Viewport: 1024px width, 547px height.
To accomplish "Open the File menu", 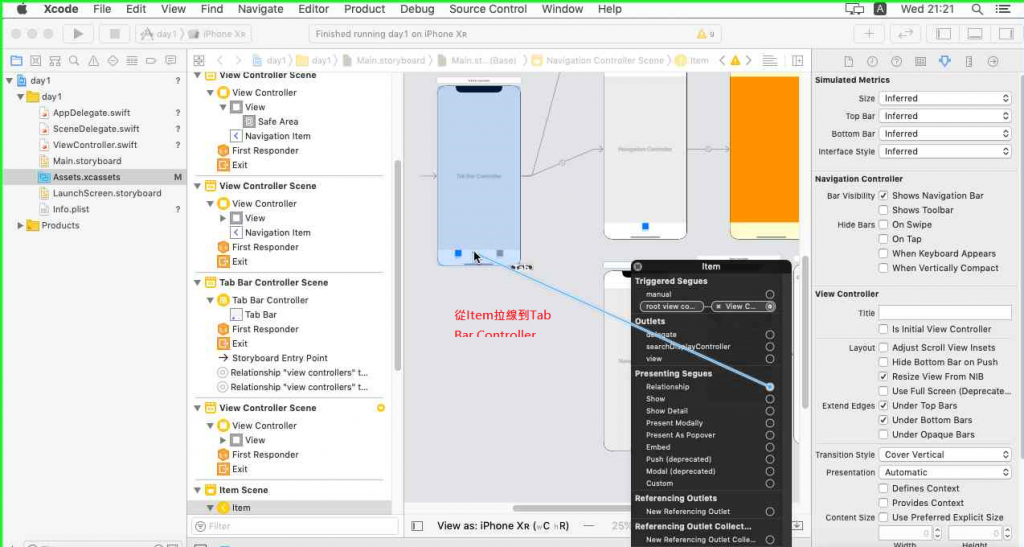I will point(102,9).
